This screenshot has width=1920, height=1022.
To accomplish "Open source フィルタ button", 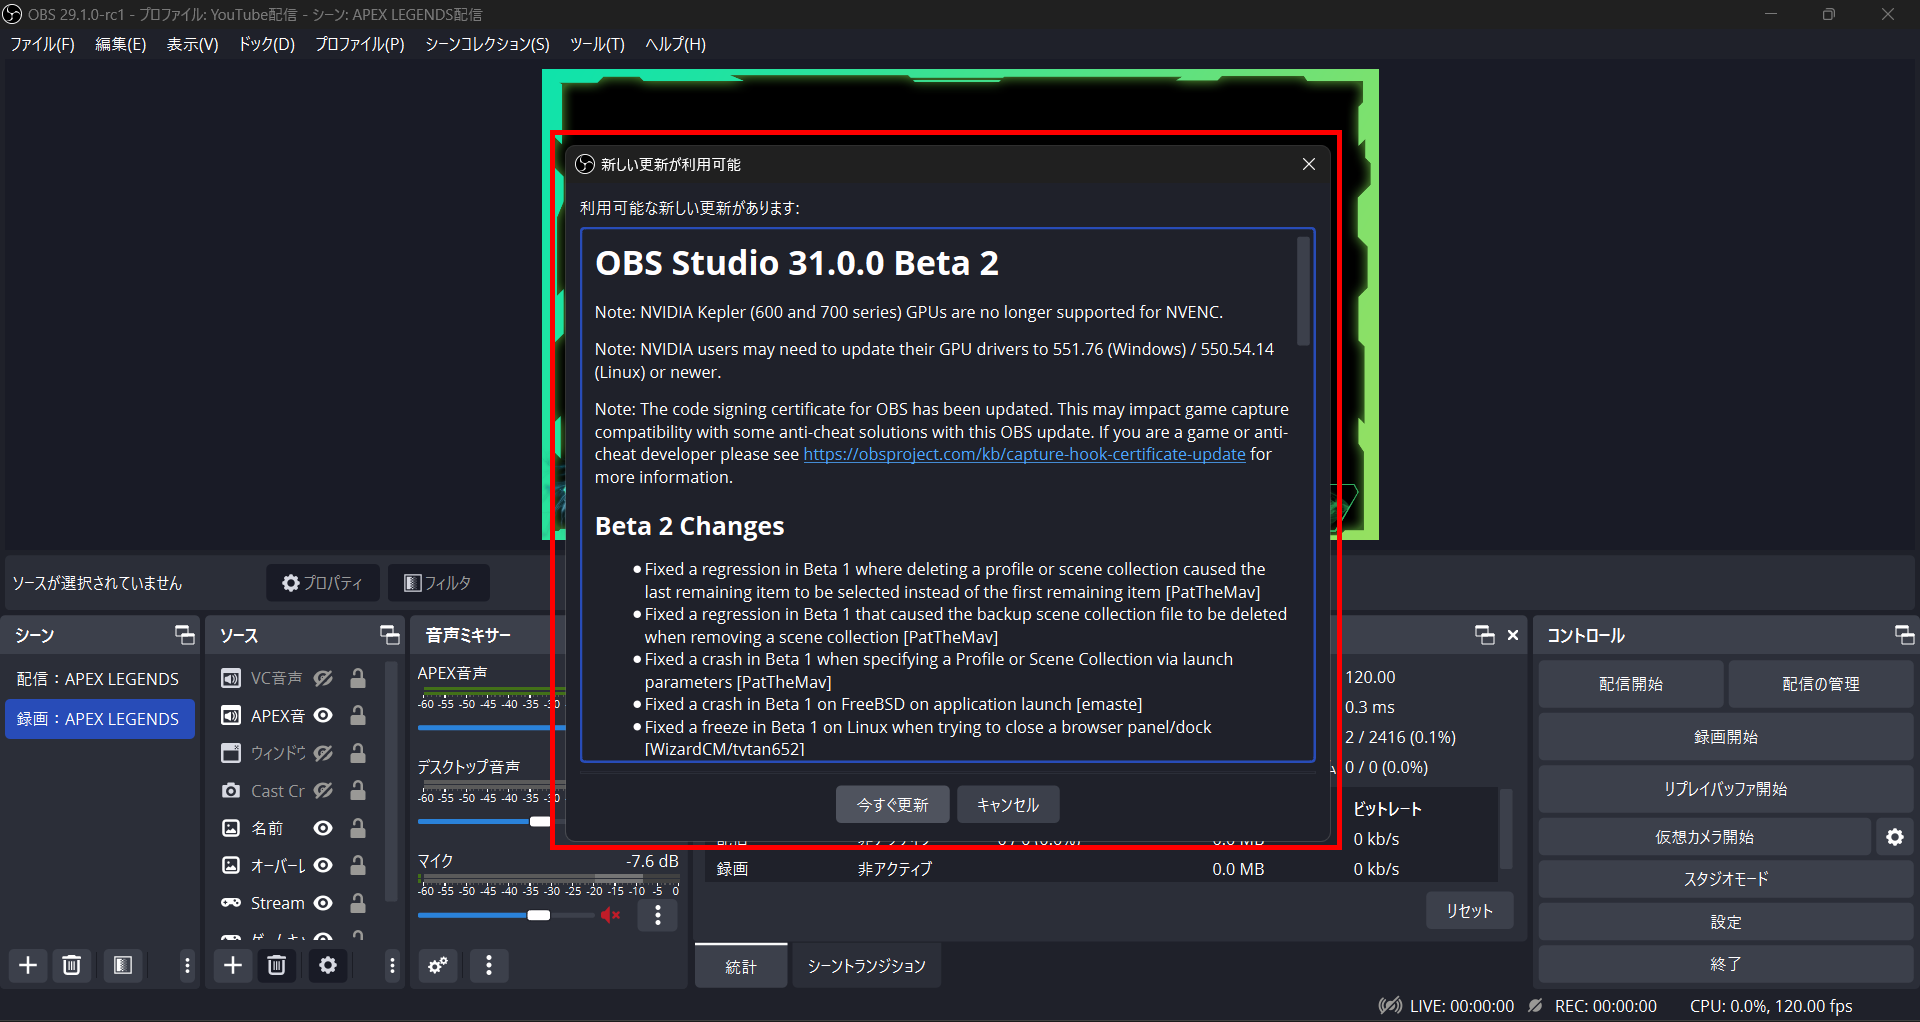I will click(x=438, y=583).
